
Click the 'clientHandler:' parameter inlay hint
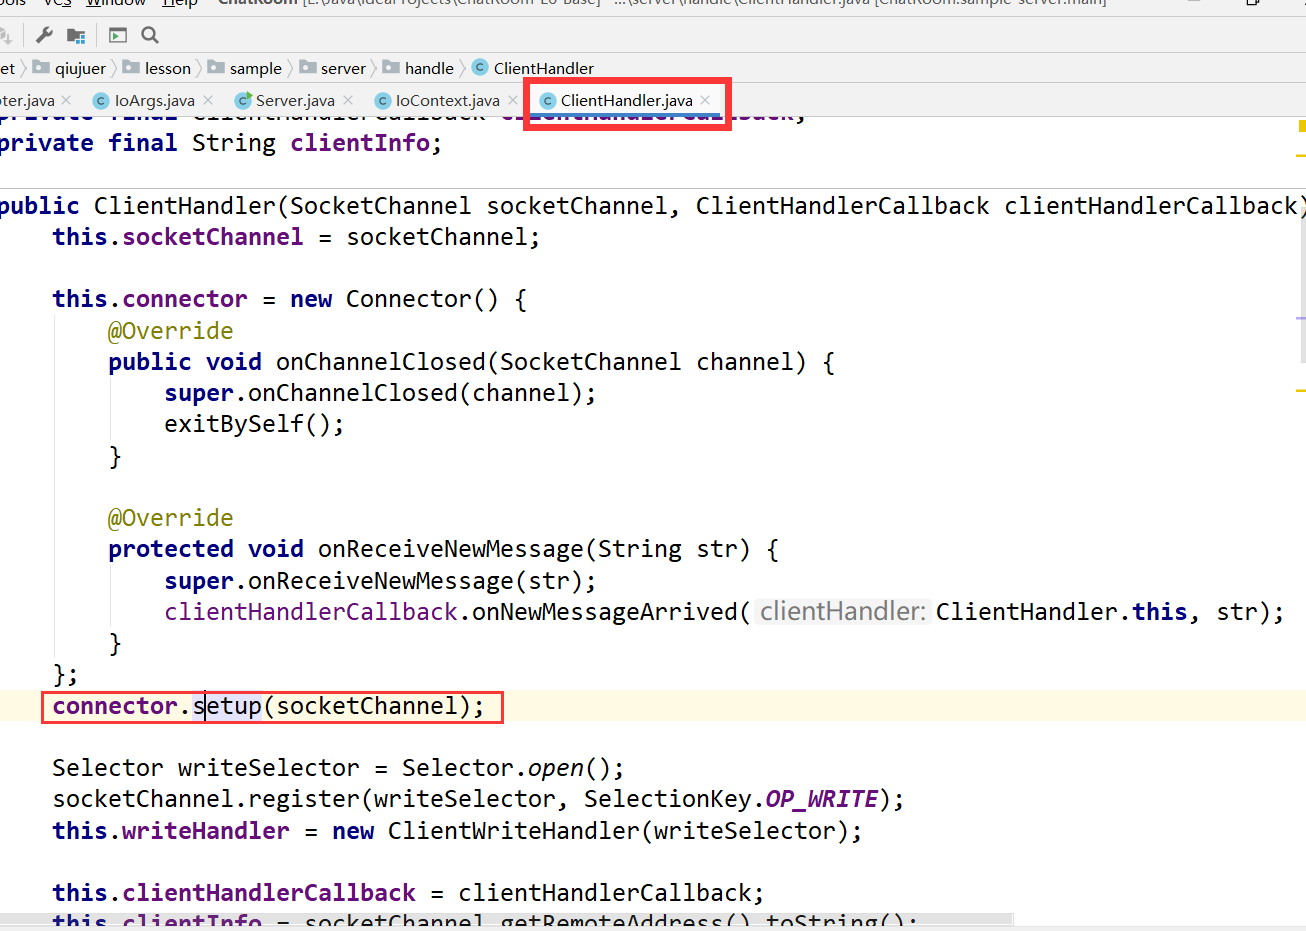pos(843,611)
